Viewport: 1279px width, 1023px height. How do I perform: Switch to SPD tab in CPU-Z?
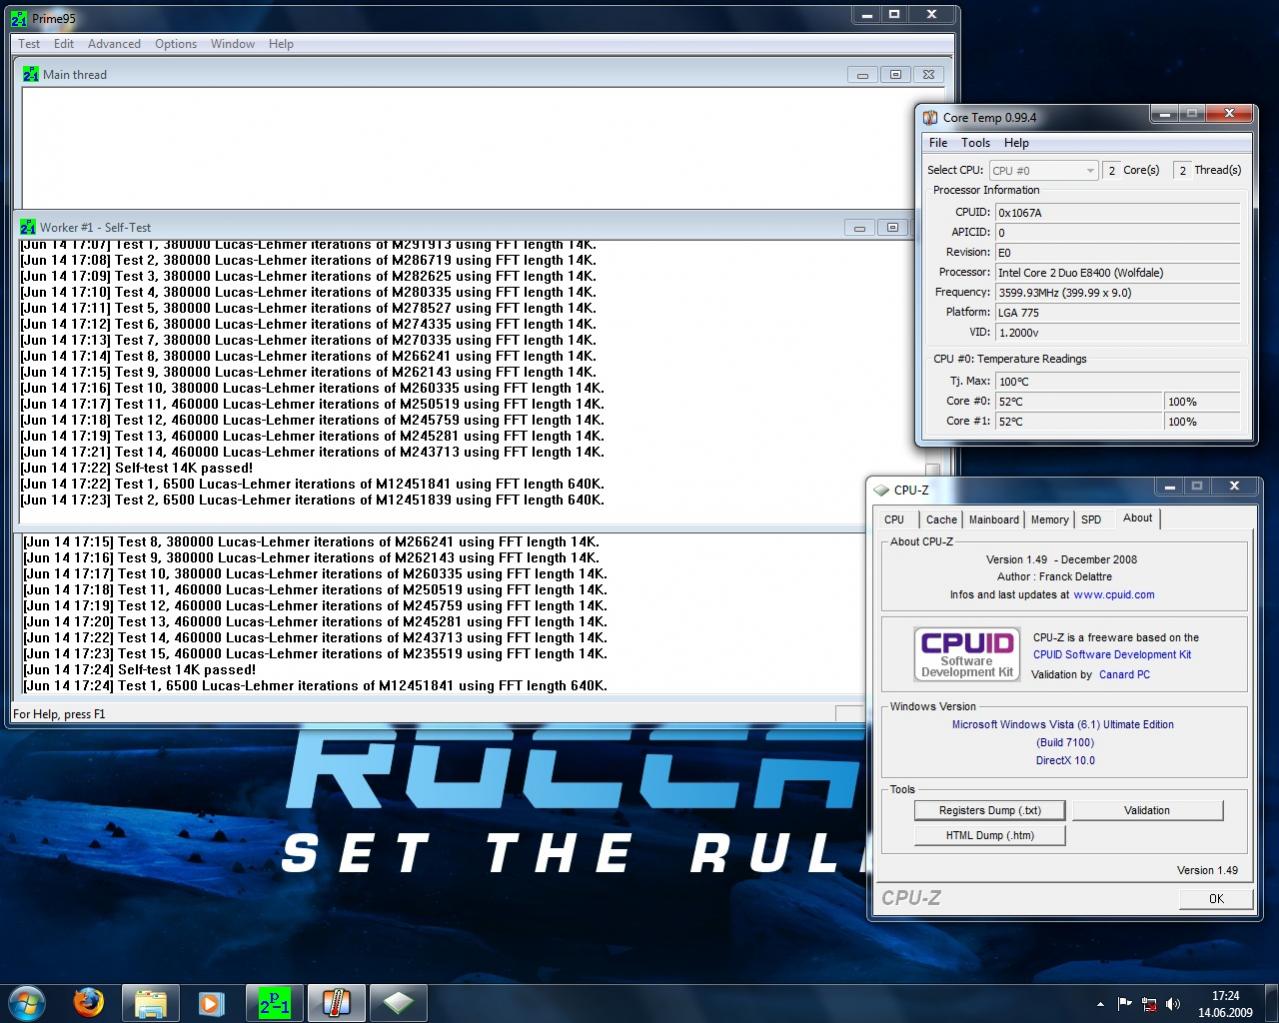pyautogui.click(x=1091, y=519)
